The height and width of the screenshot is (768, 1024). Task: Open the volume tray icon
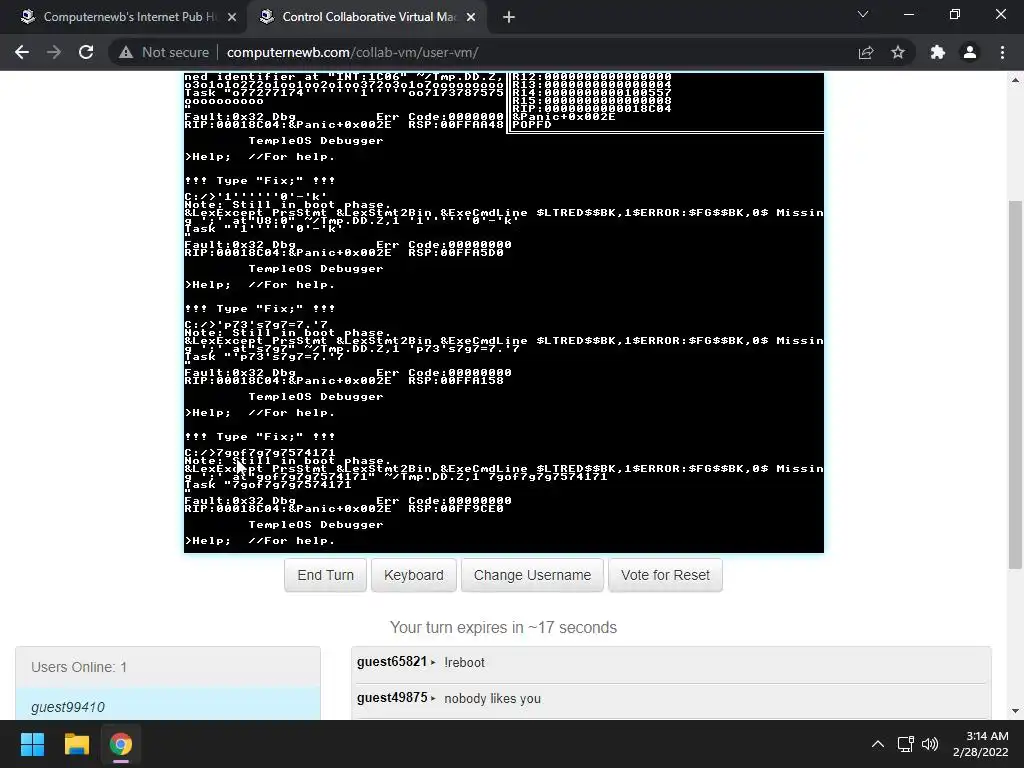pyautogui.click(x=929, y=744)
